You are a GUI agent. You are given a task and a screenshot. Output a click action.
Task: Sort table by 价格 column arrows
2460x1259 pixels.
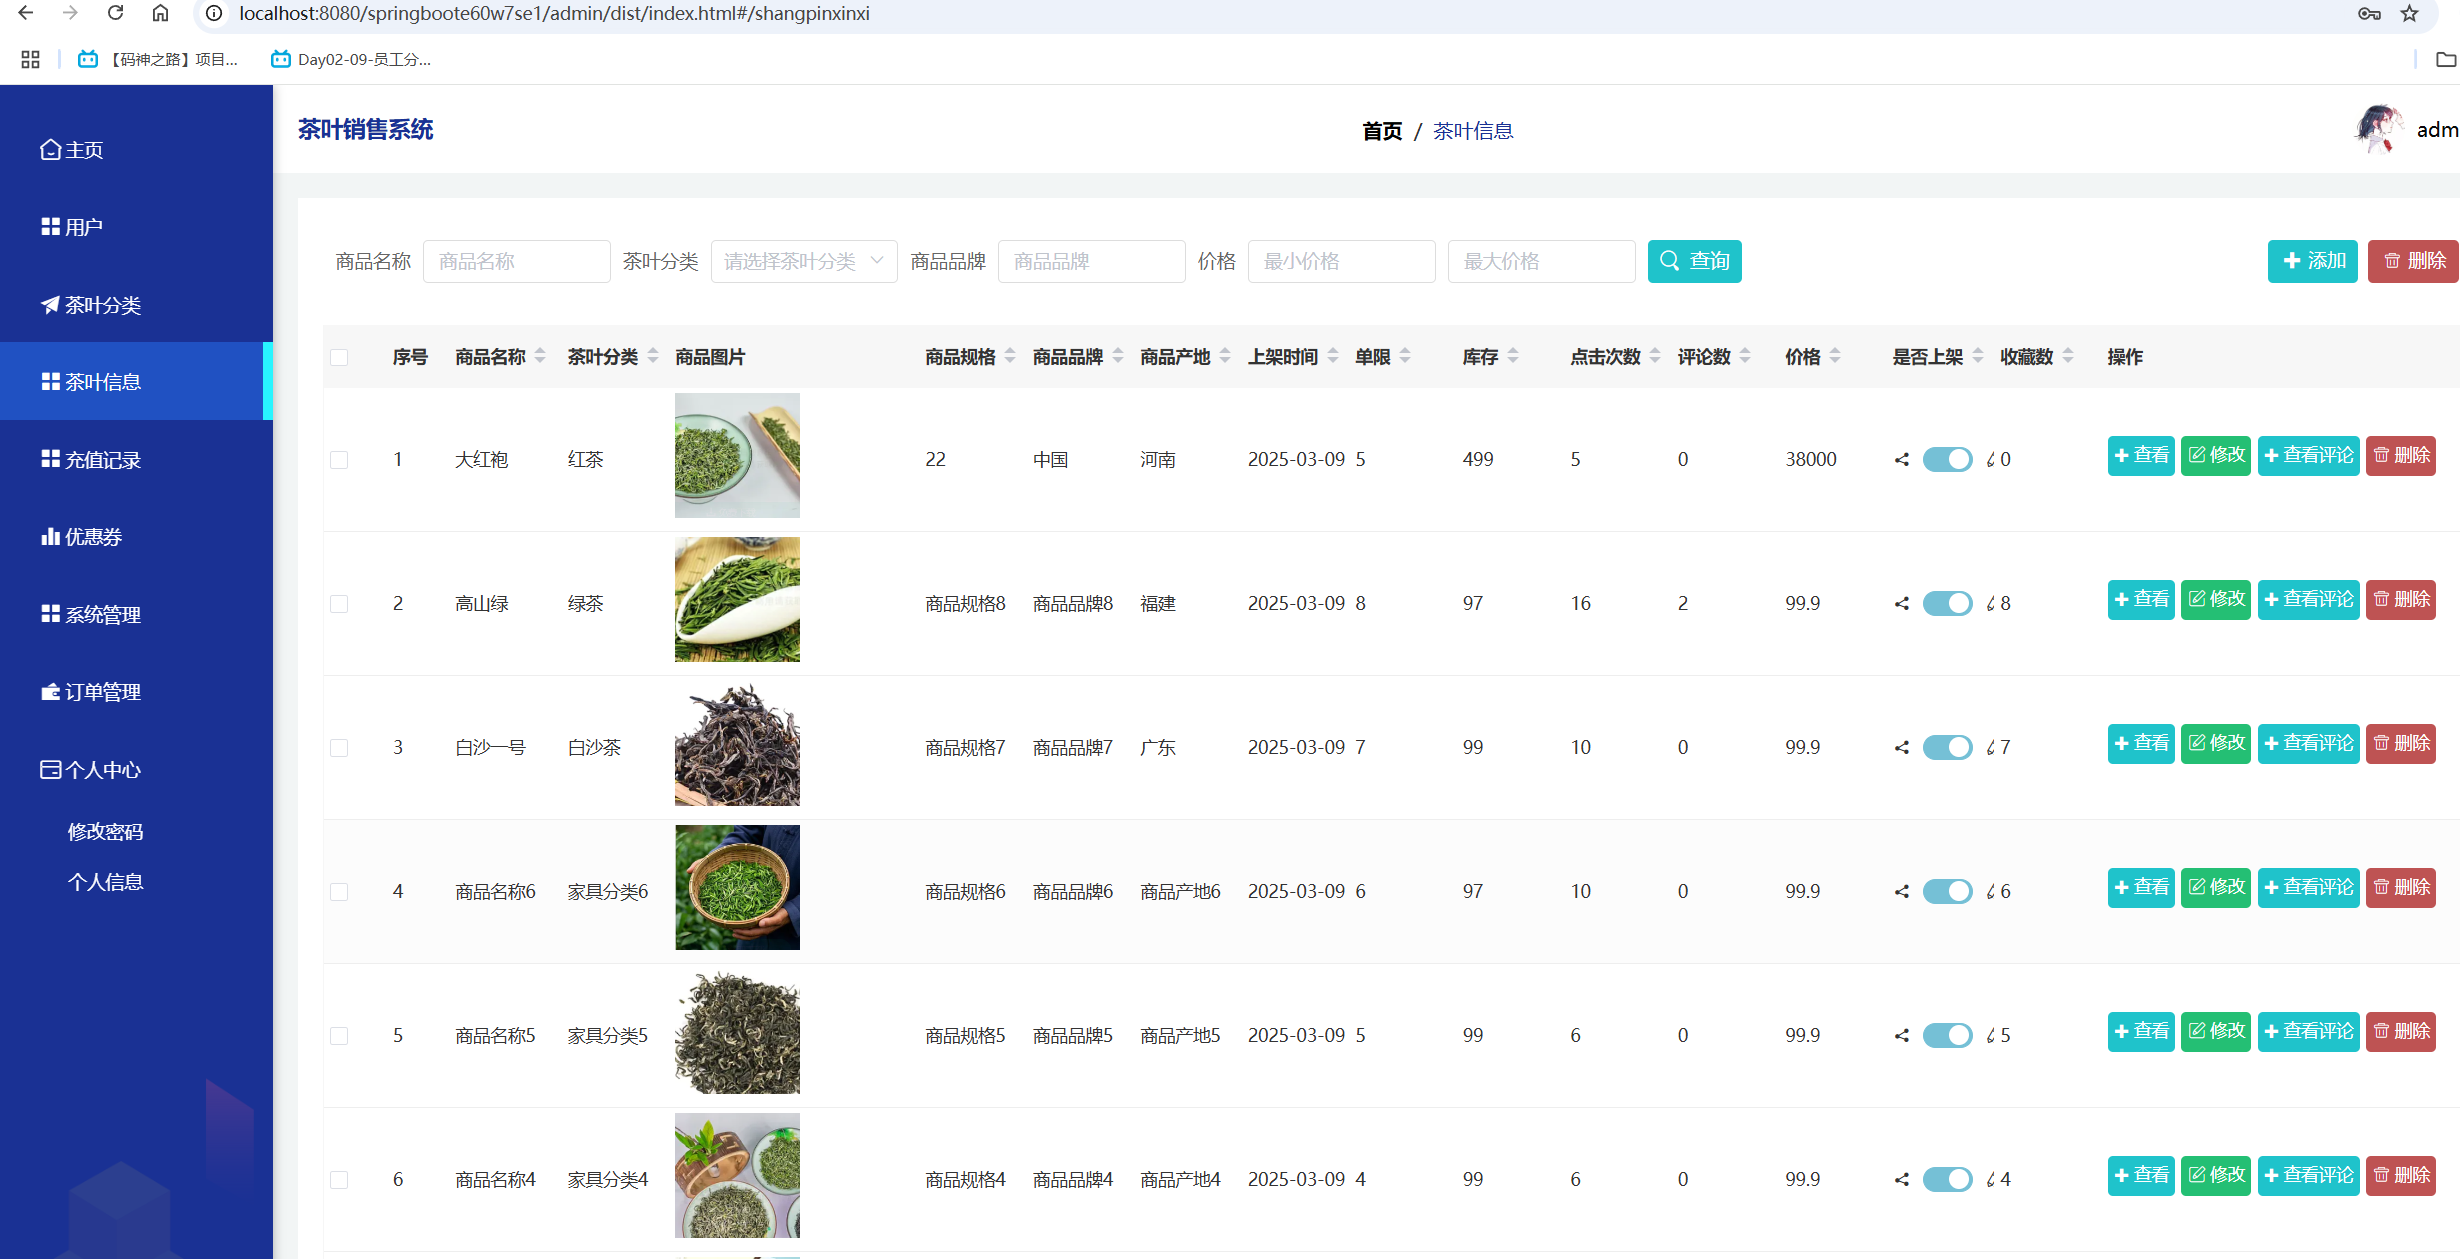(x=1835, y=357)
